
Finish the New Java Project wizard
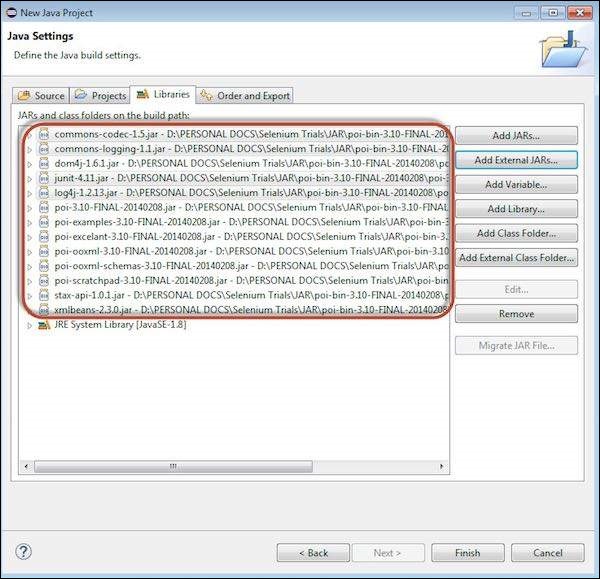tap(468, 553)
